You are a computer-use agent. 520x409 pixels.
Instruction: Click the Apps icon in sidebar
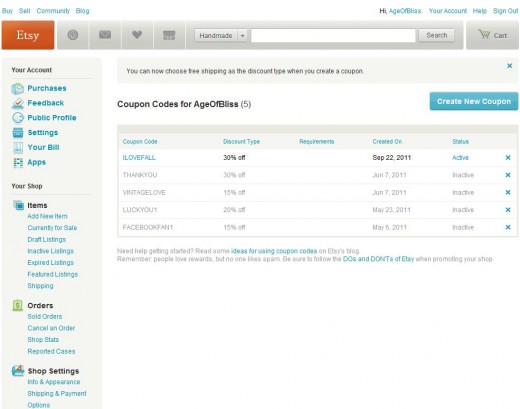coord(18,162)
